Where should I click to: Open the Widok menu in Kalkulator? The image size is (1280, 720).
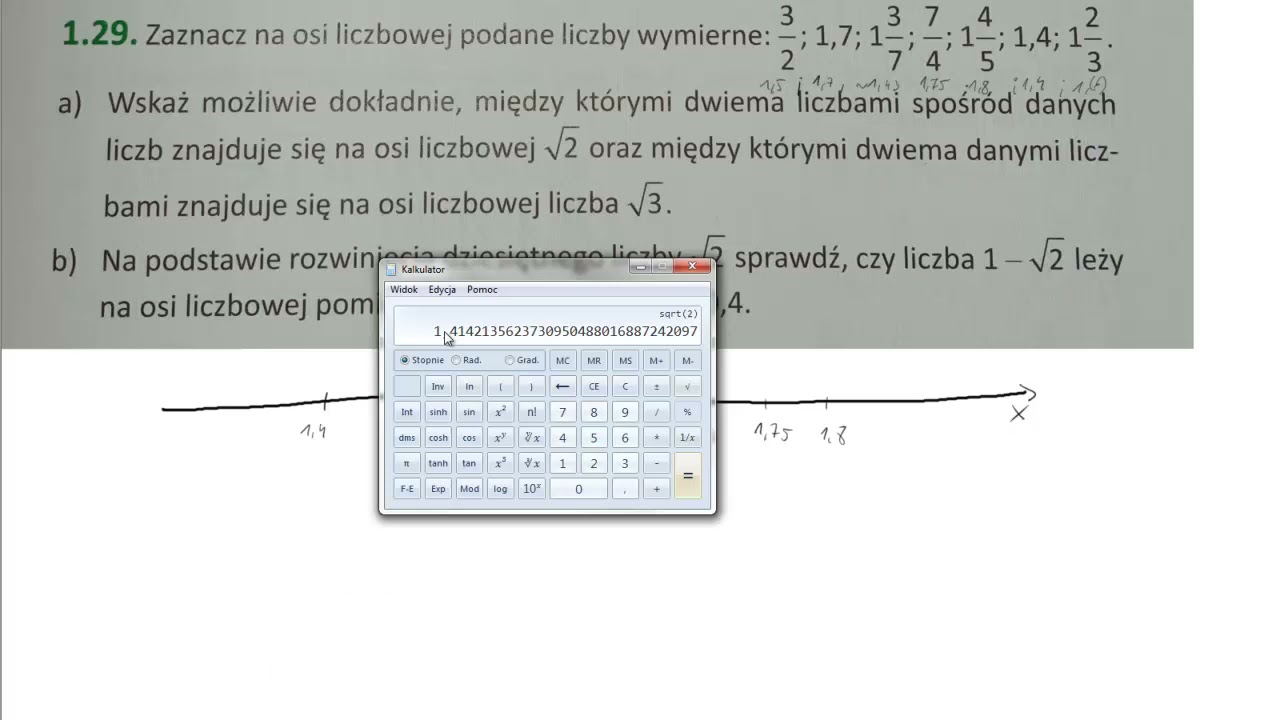404,290
